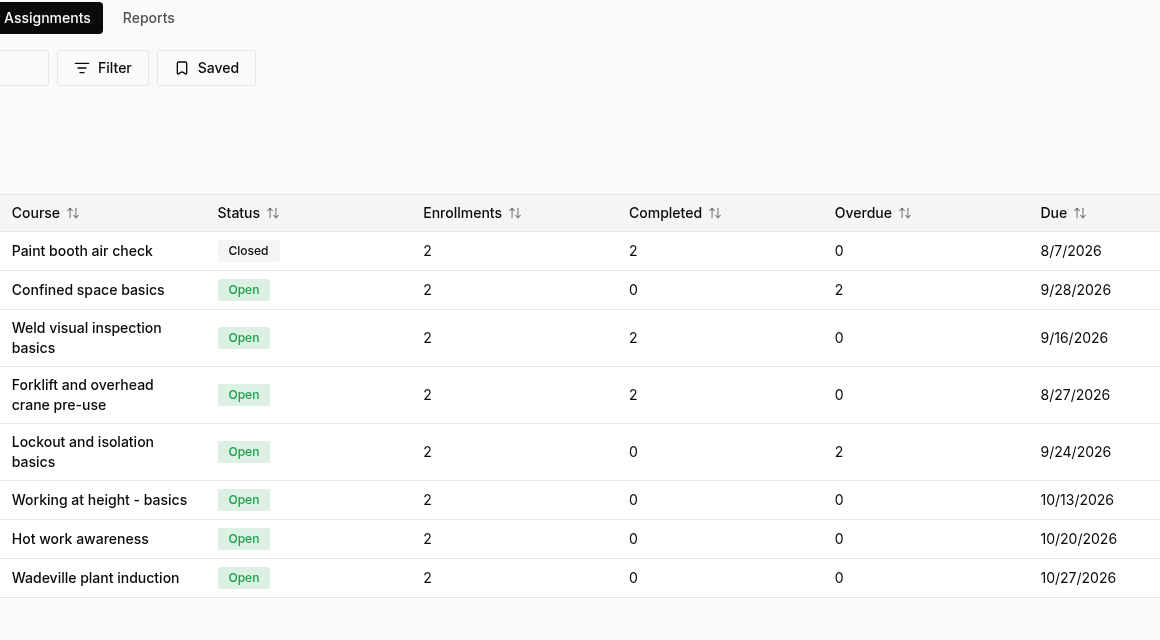Screen dimensions: 1160x640
Task: Open Forklift and overhead crane pre-use
Action: (x=83, y=395)
